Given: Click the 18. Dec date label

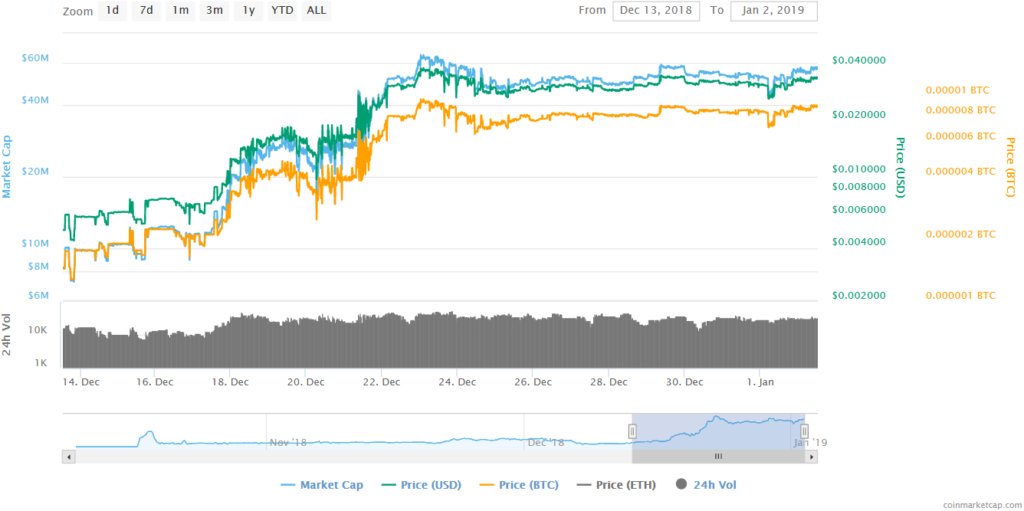Looking at the screenshot, I should pos(230,382).
